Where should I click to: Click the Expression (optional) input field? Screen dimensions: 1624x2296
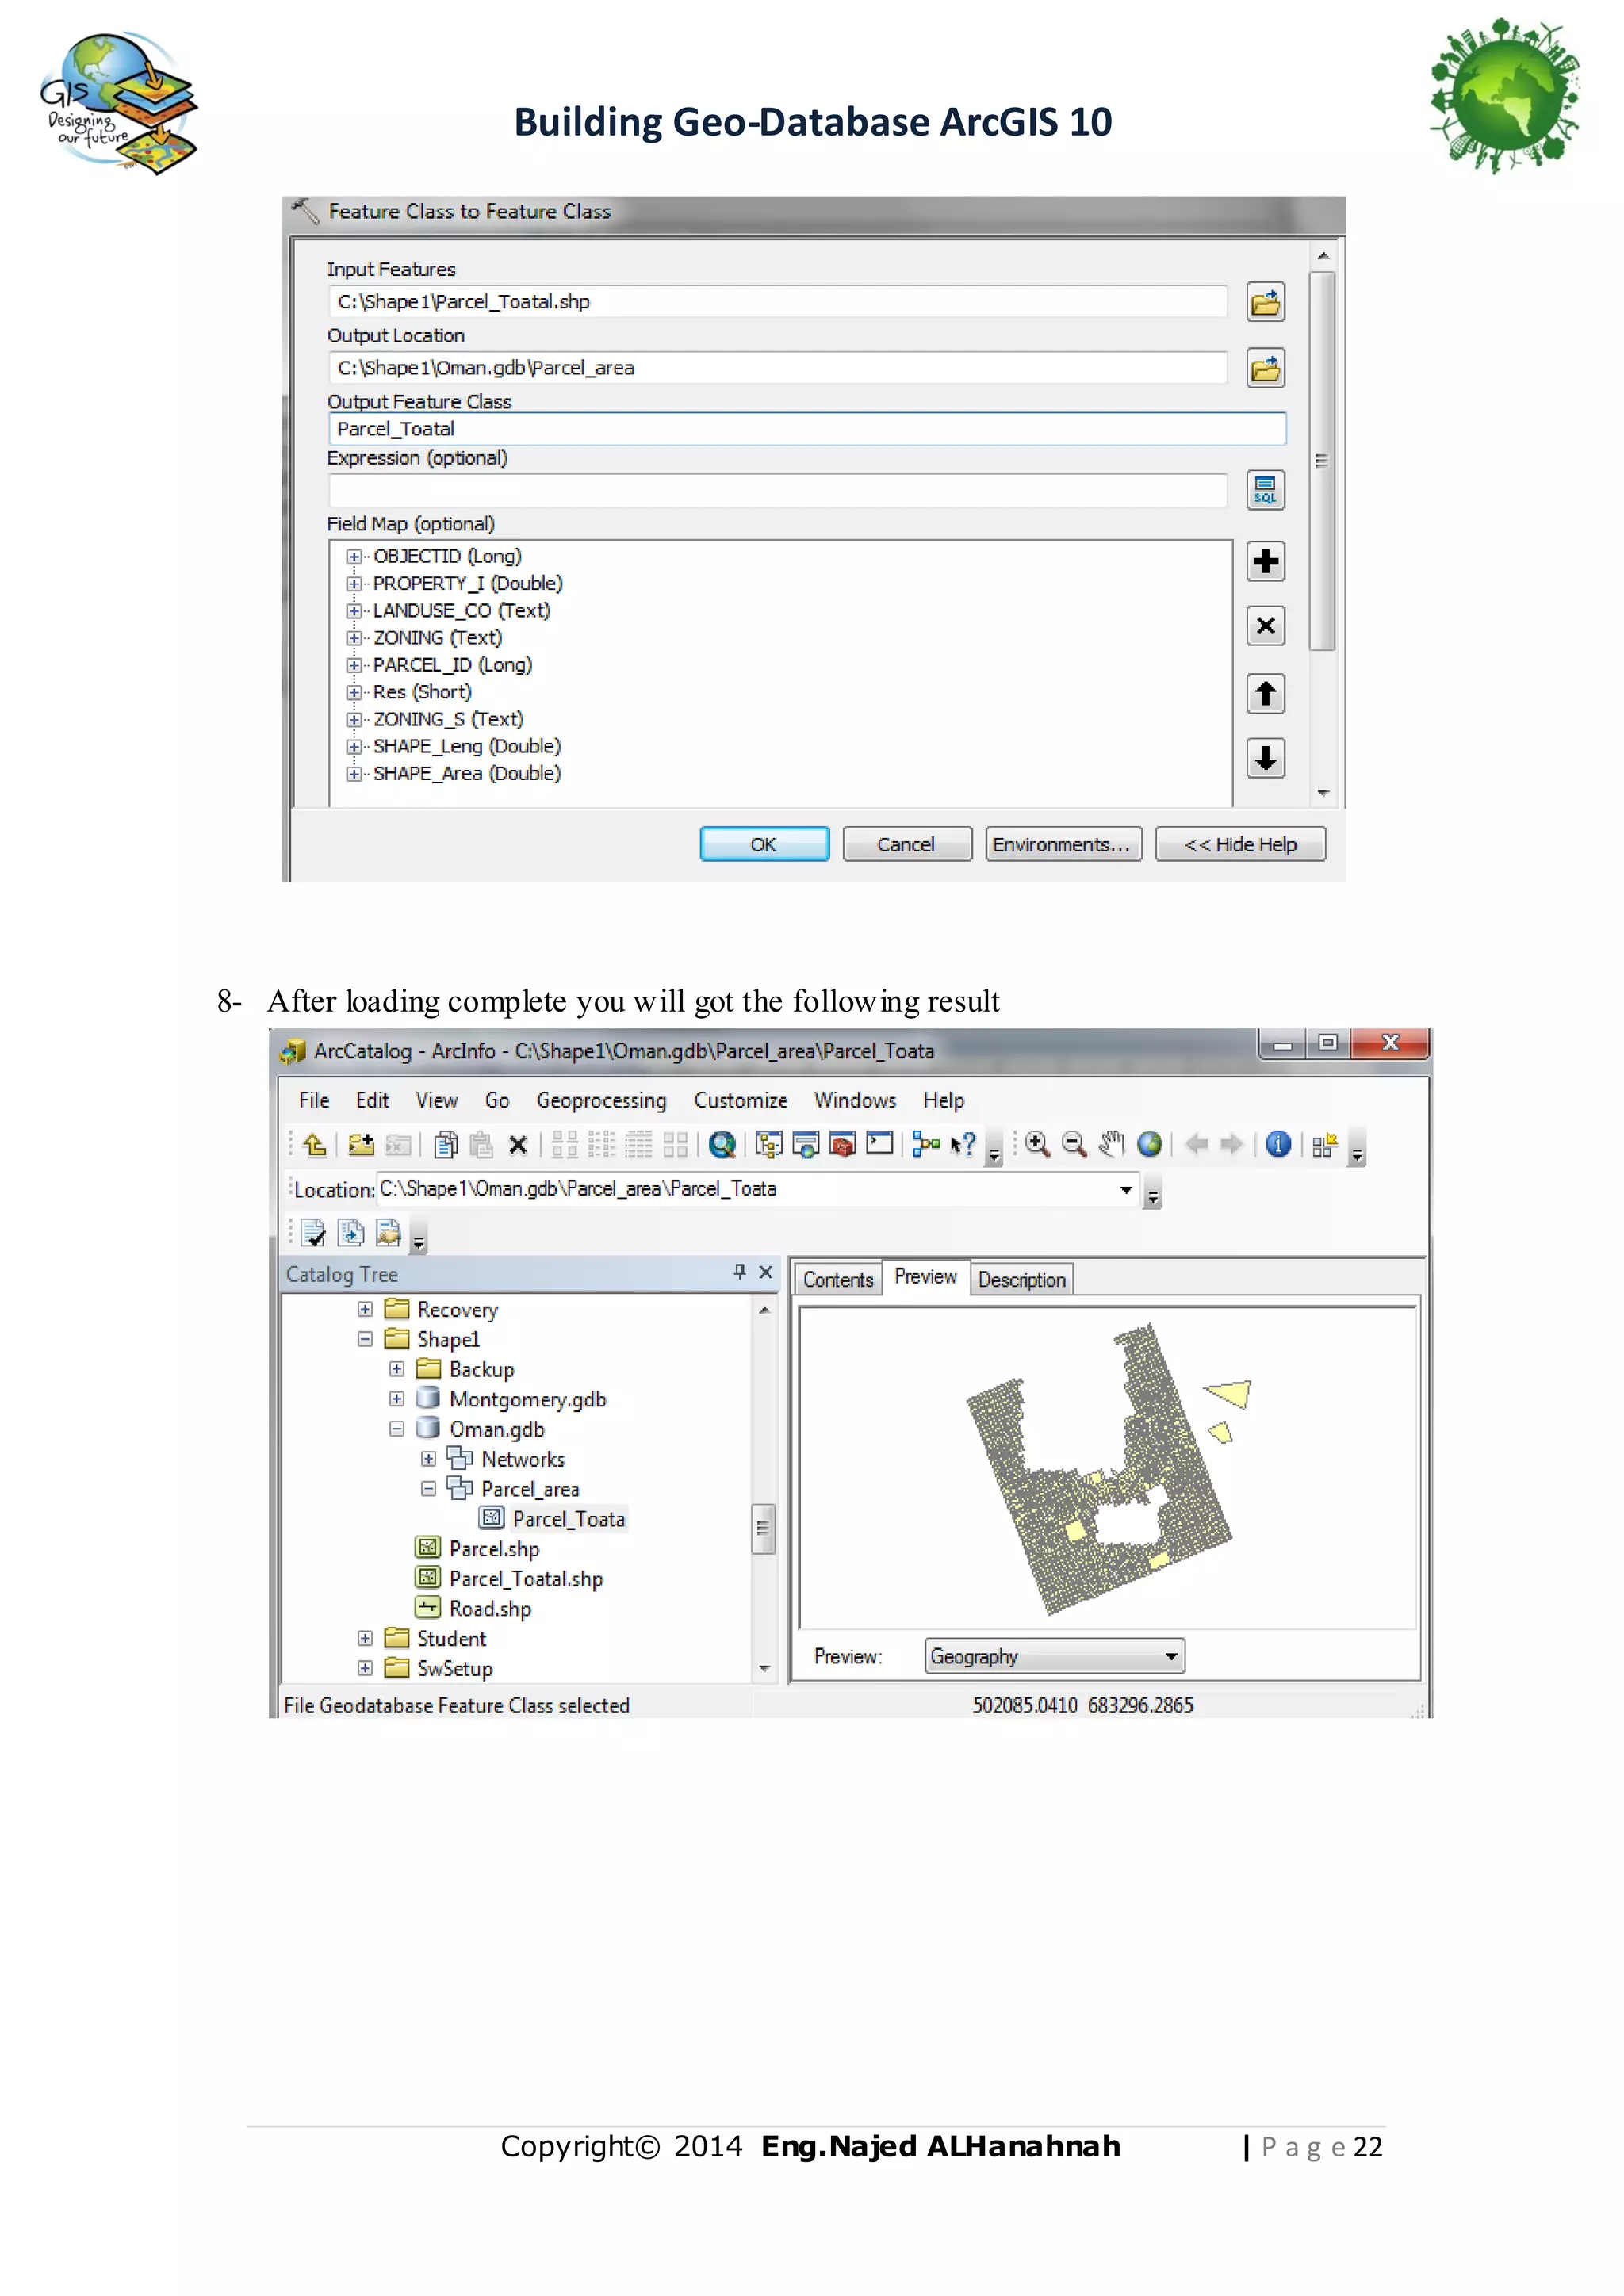tap(777, 490)
